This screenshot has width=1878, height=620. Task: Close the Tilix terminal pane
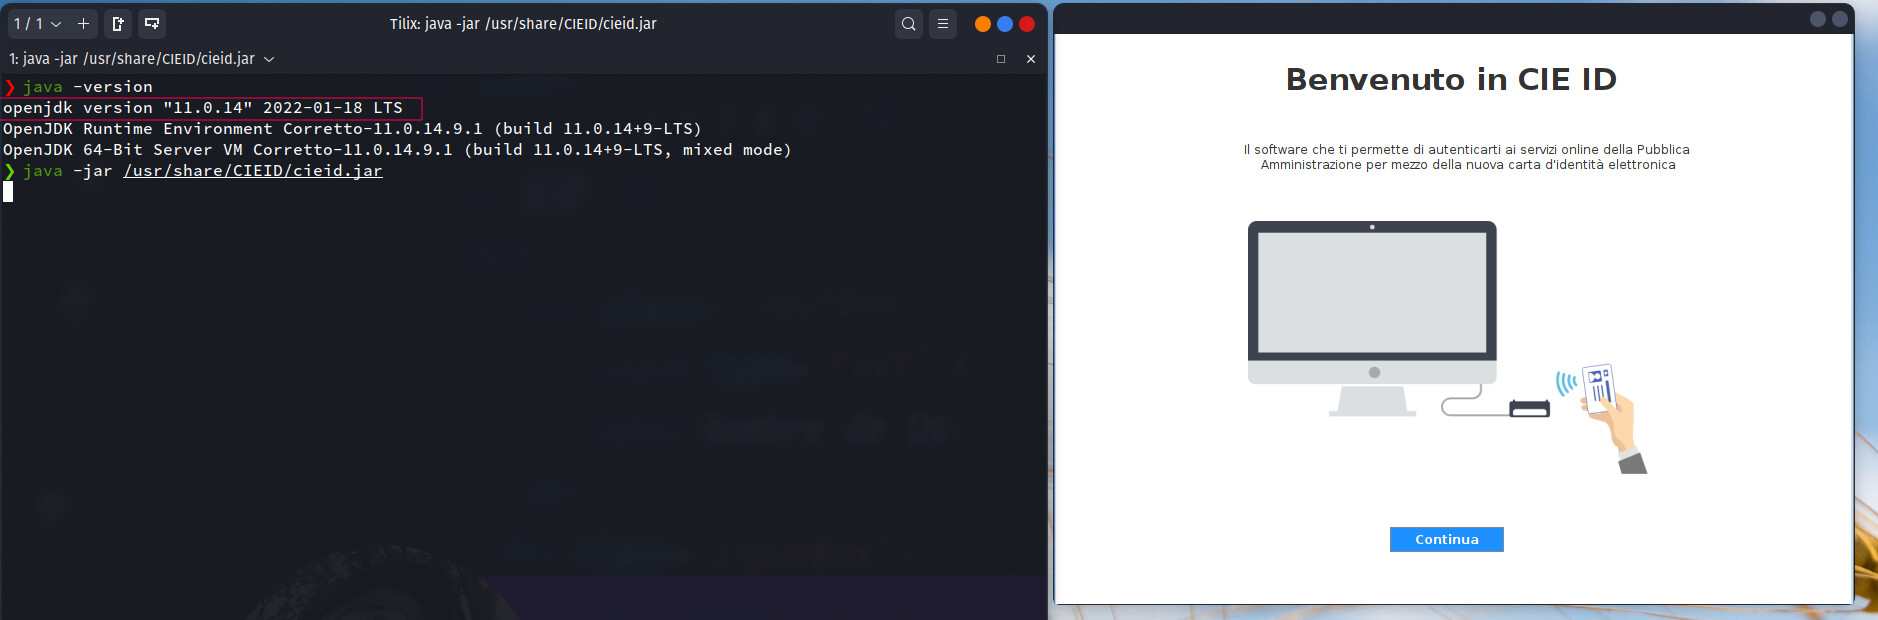[x=1031, y=59]
